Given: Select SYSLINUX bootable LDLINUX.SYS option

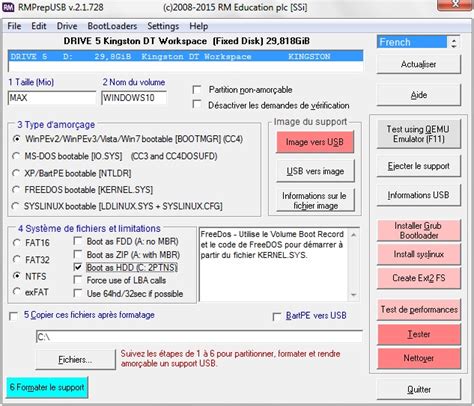Looking at the screenshot, I should [15, 206].
